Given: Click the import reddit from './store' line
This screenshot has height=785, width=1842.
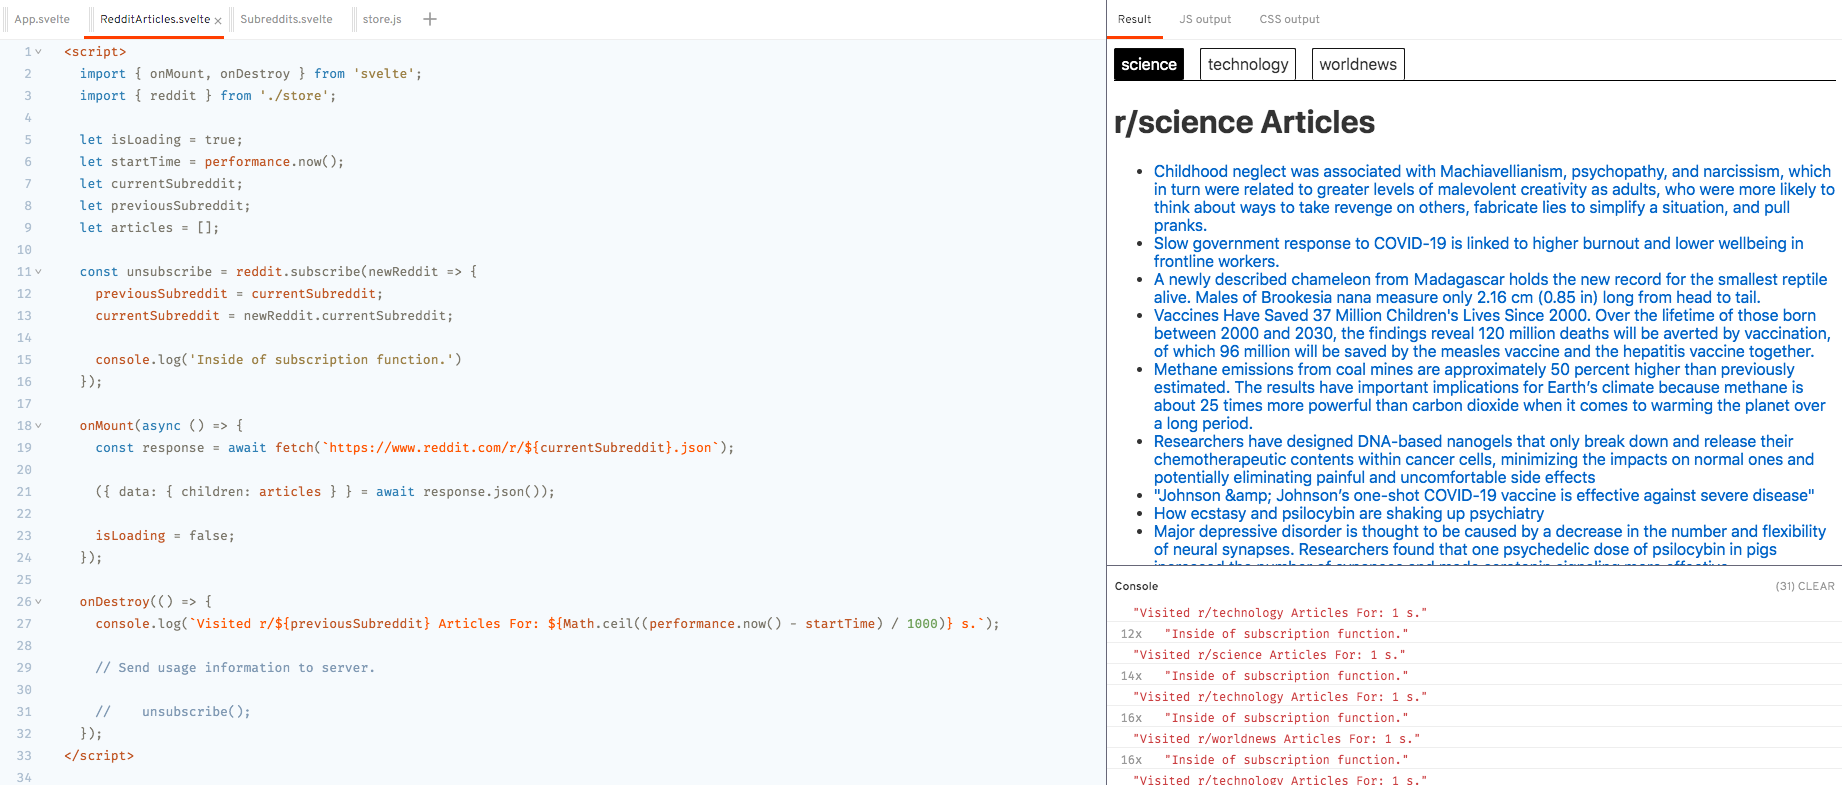Looking at the screenshot, I should [208, 96].
